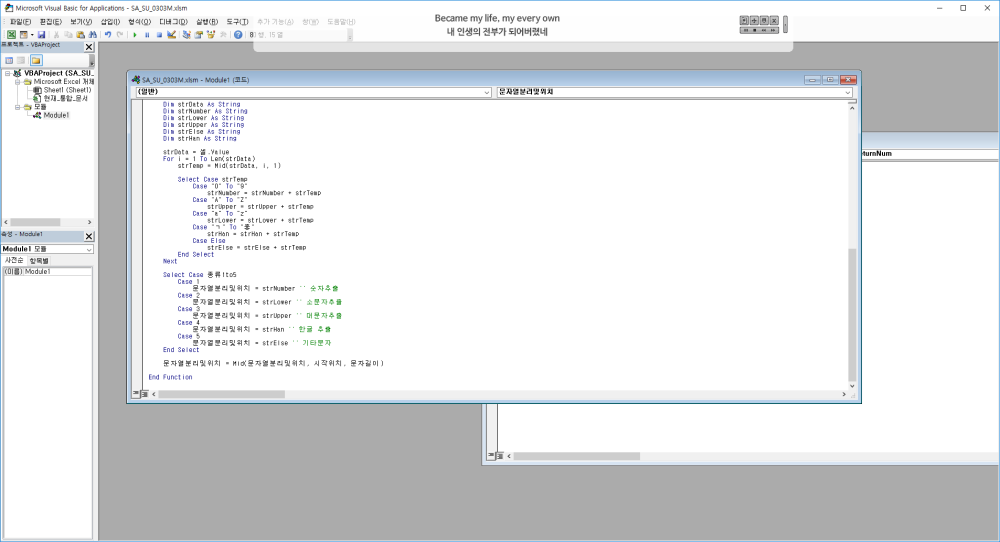Click the Reset (stop) toolbar icon
This screenshot has width=1000, height=542.
159,34
